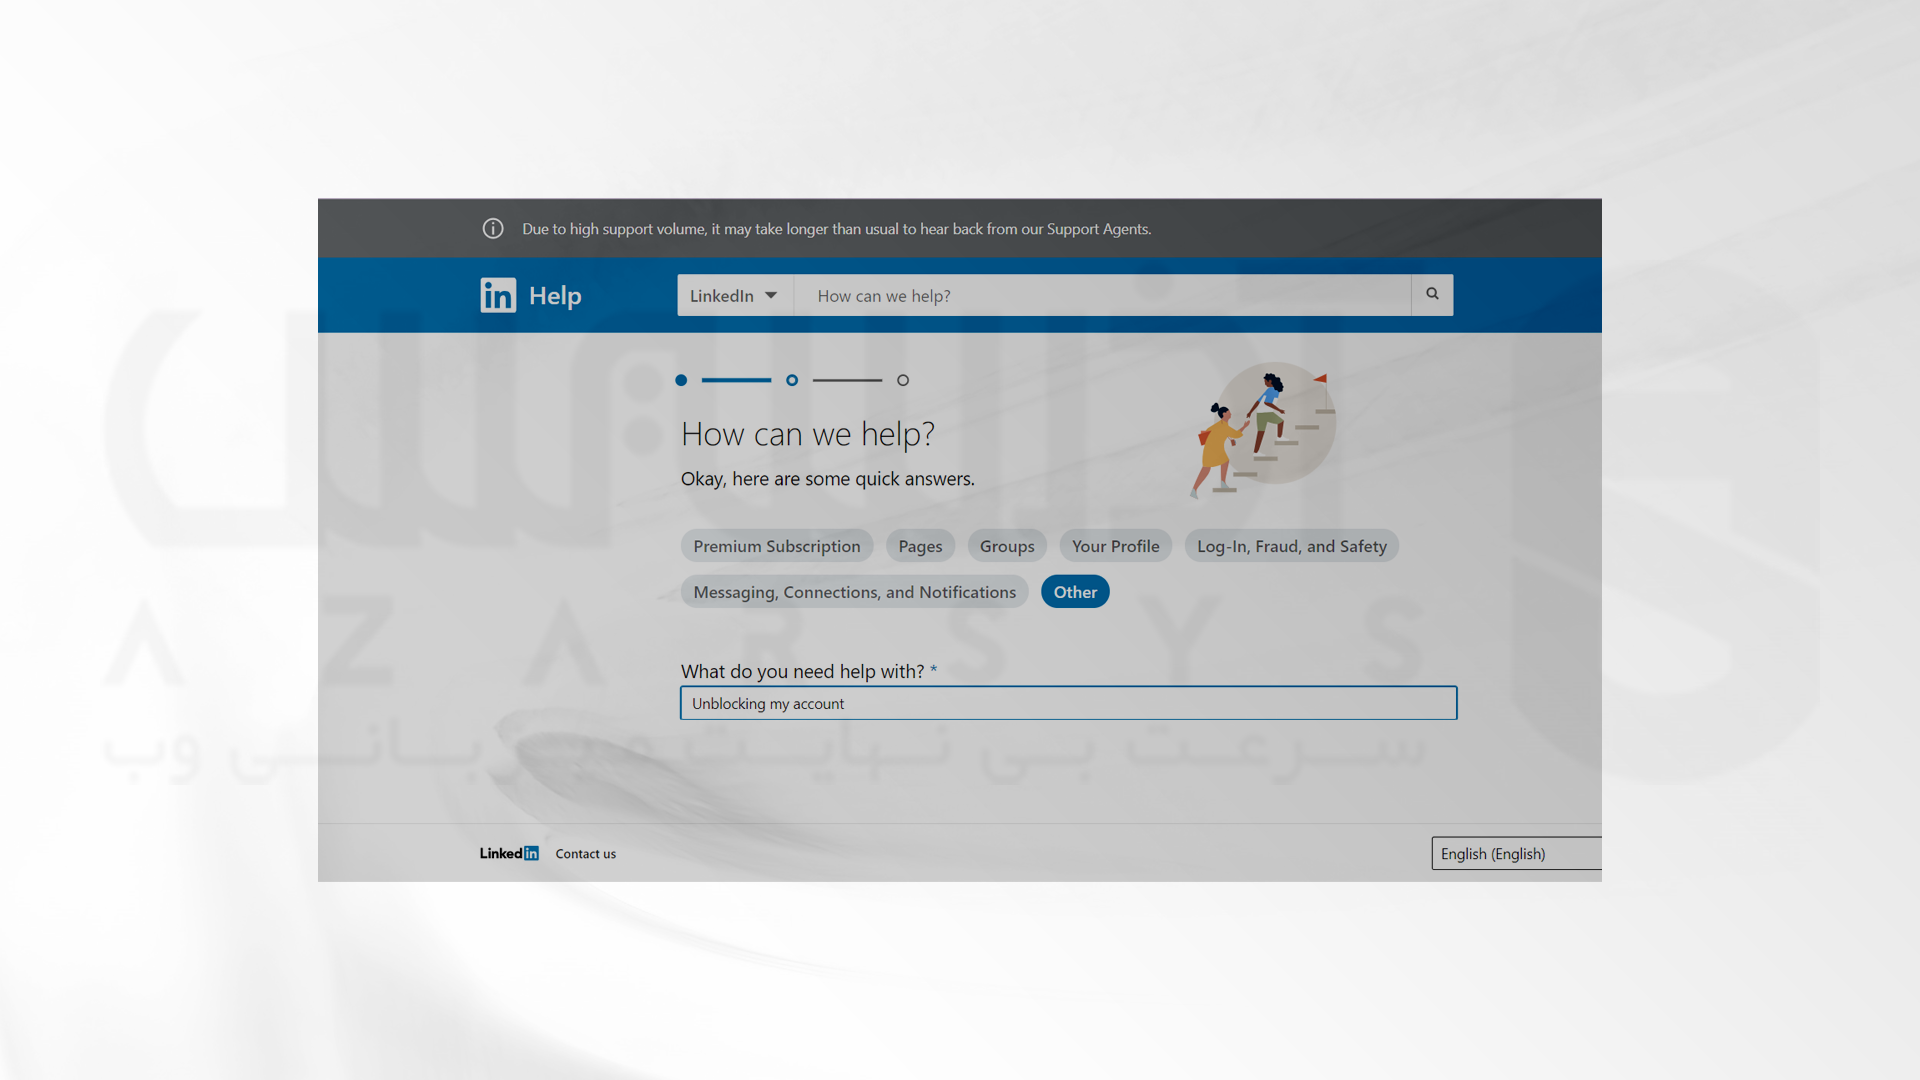This screenshot has width=1920, height=1080.
Task: Click the info icon in the notice banner
Action: click(493, 229)
